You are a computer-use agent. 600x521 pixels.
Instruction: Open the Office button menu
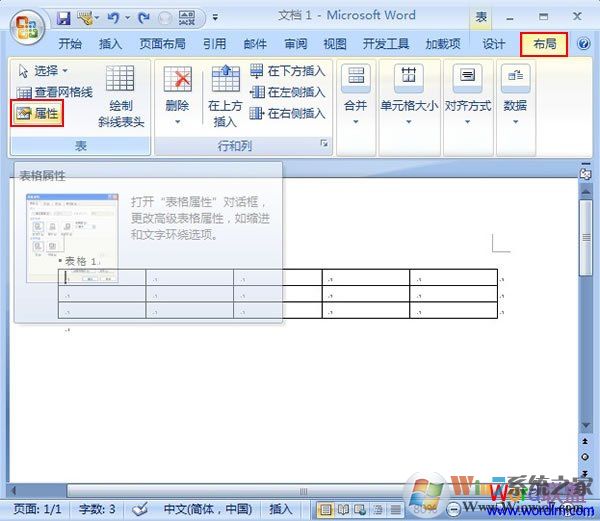click(x=27, y=28)
